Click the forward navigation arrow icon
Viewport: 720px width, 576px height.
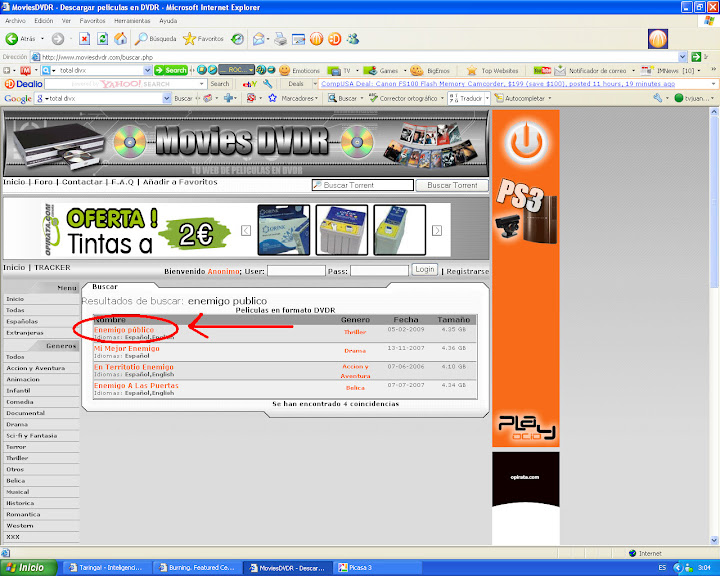[58, 39]
